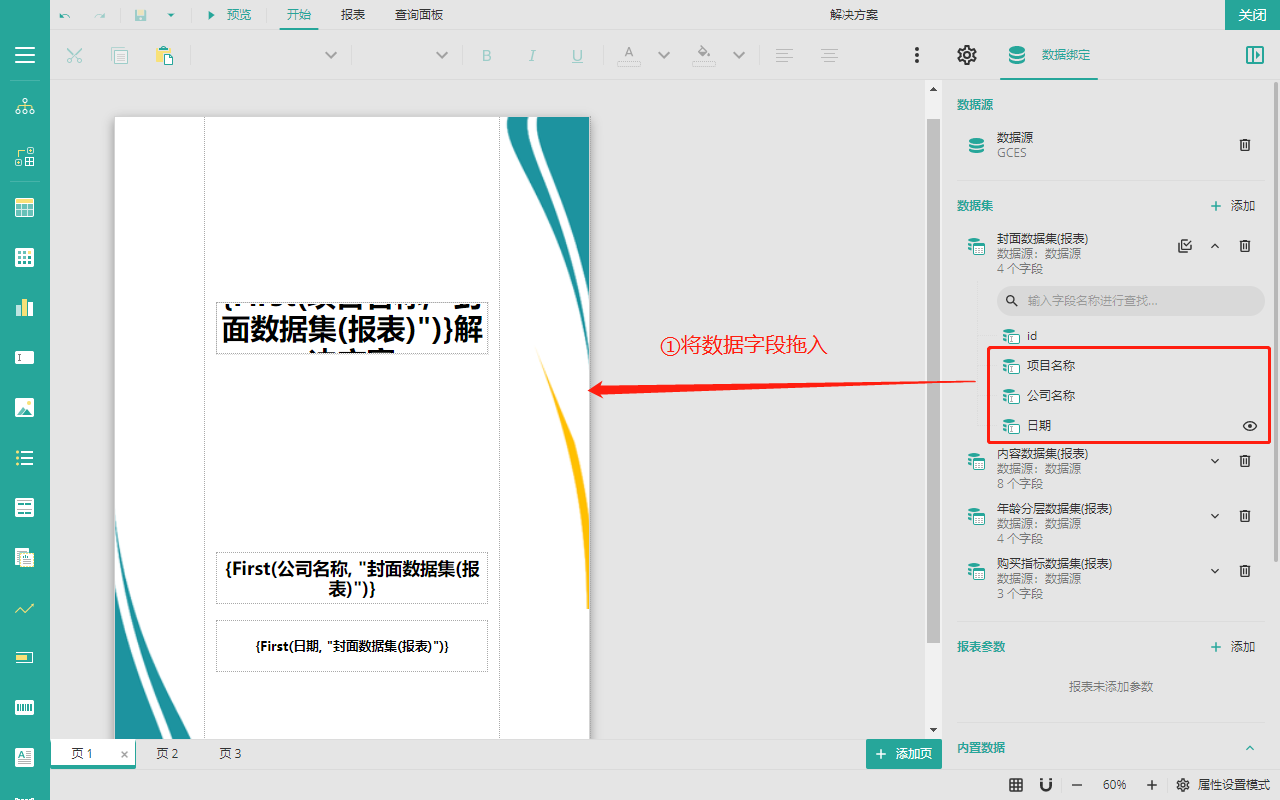Delete the 数据源 GCES data source
Image resolution: width=1280 pixels, height=800 pixels.
coord(1245,145)
